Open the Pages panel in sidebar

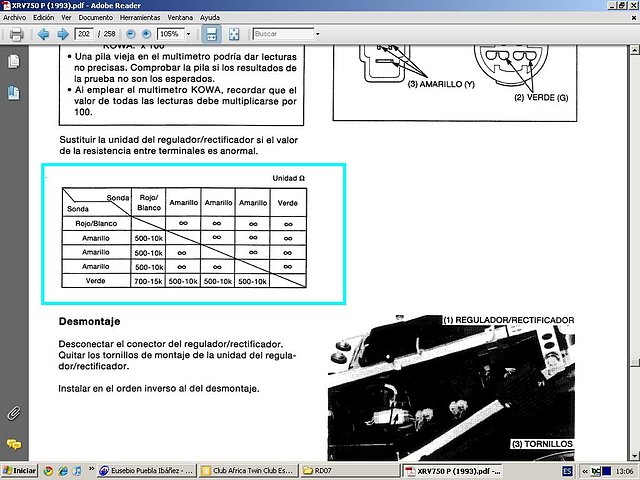[x=13, y=62]
